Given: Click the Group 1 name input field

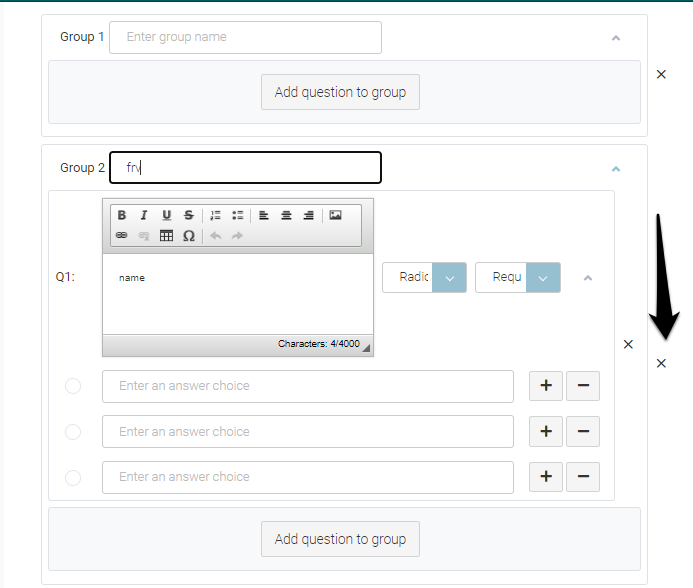Looking at the screenshot, I should [245, 37].
